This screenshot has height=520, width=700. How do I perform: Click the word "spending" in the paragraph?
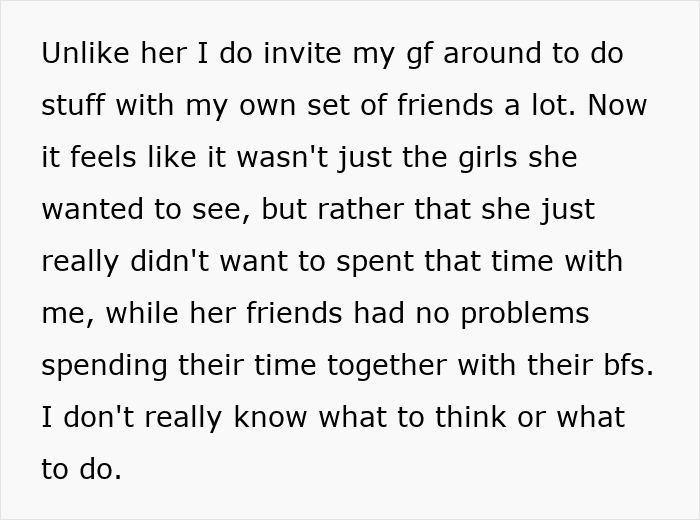[104, 366]
